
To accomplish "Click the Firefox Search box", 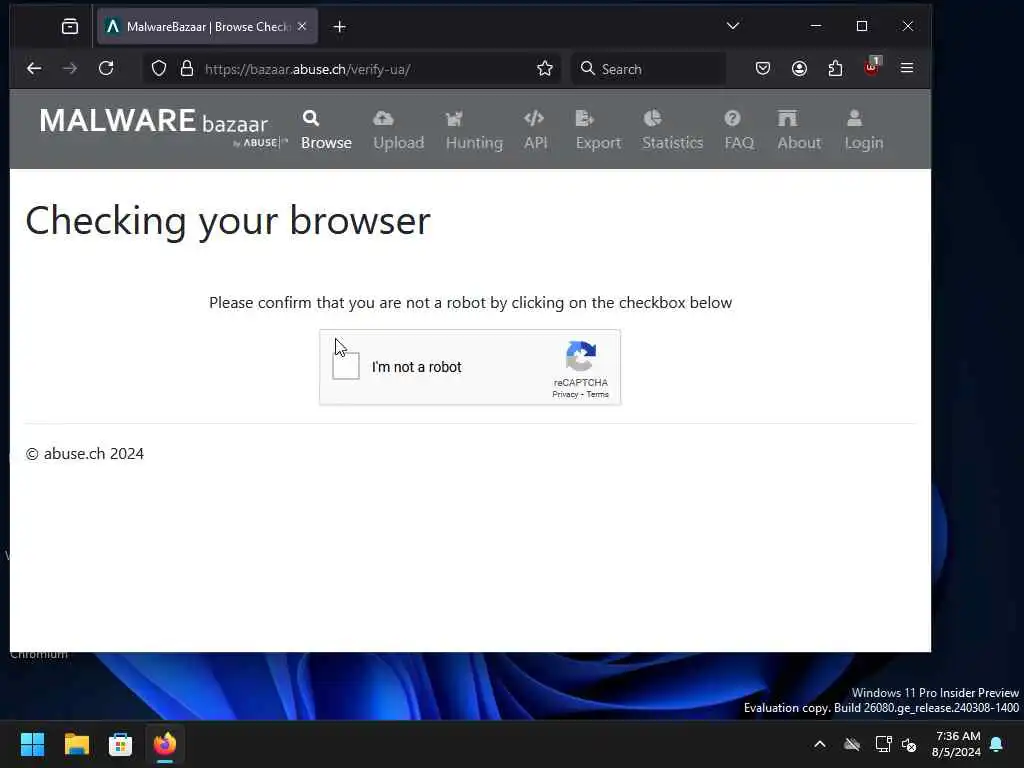I will [x=649, y=69].
